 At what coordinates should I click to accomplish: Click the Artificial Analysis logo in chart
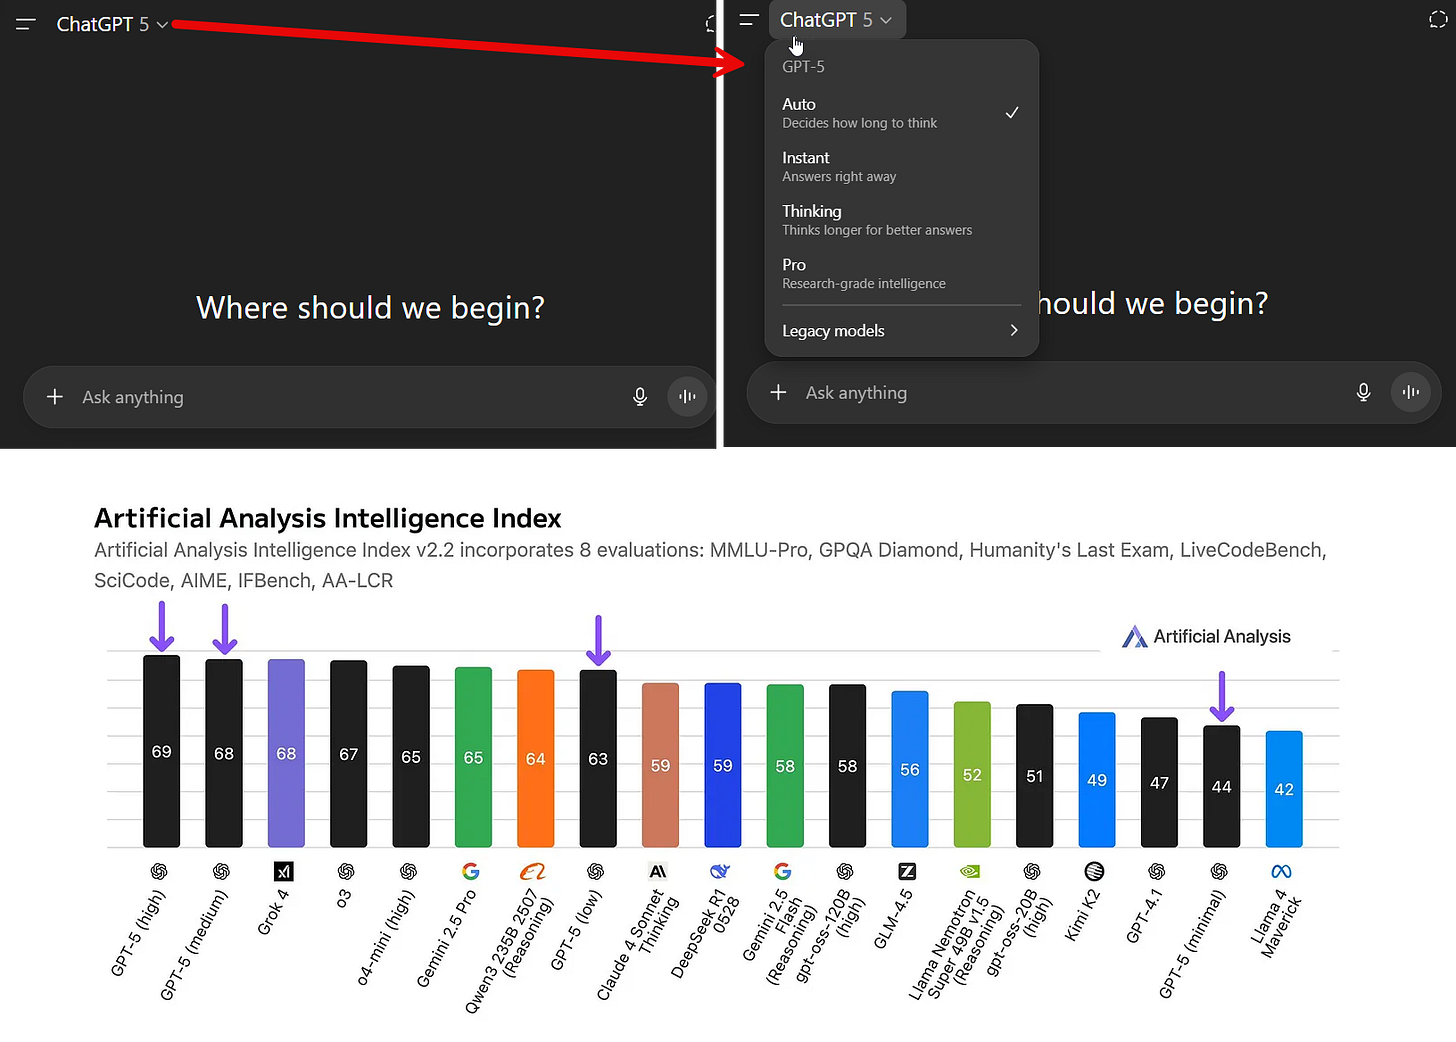point(1206,637)
